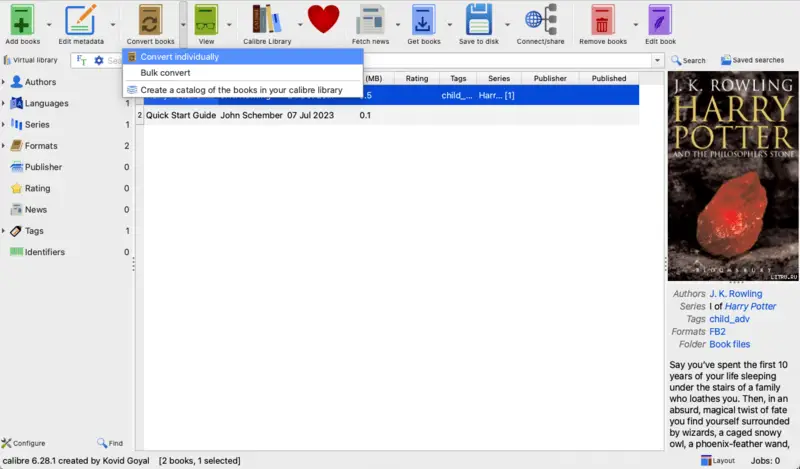The image size is (800, 469).
Task: Click the Find button in tag browser
Action: click(110, 443)
